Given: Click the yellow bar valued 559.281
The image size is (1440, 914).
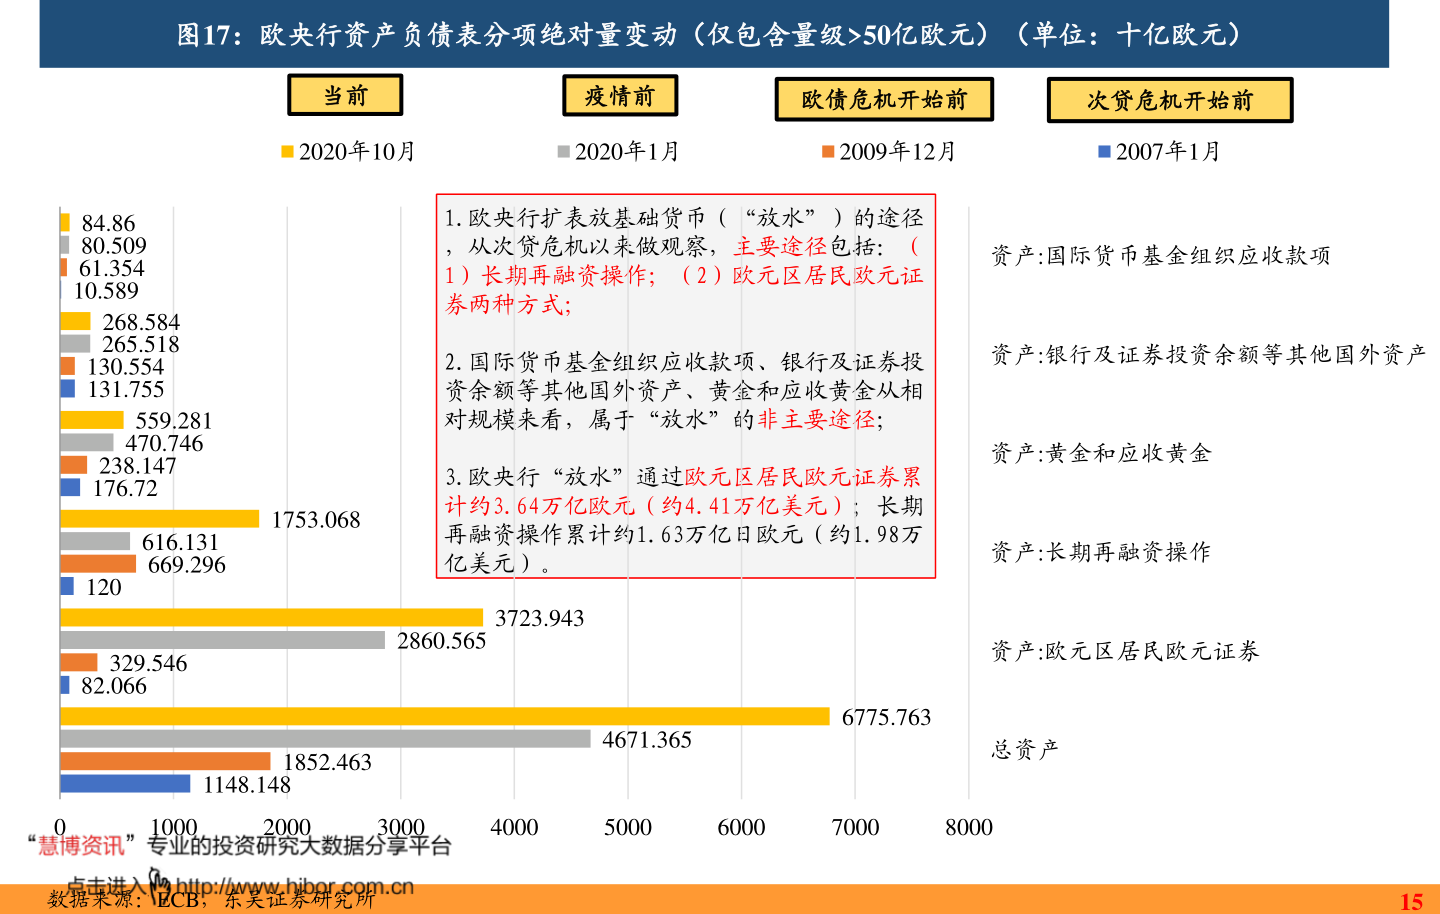Looking at the screenshot, I should pos(92,420).
